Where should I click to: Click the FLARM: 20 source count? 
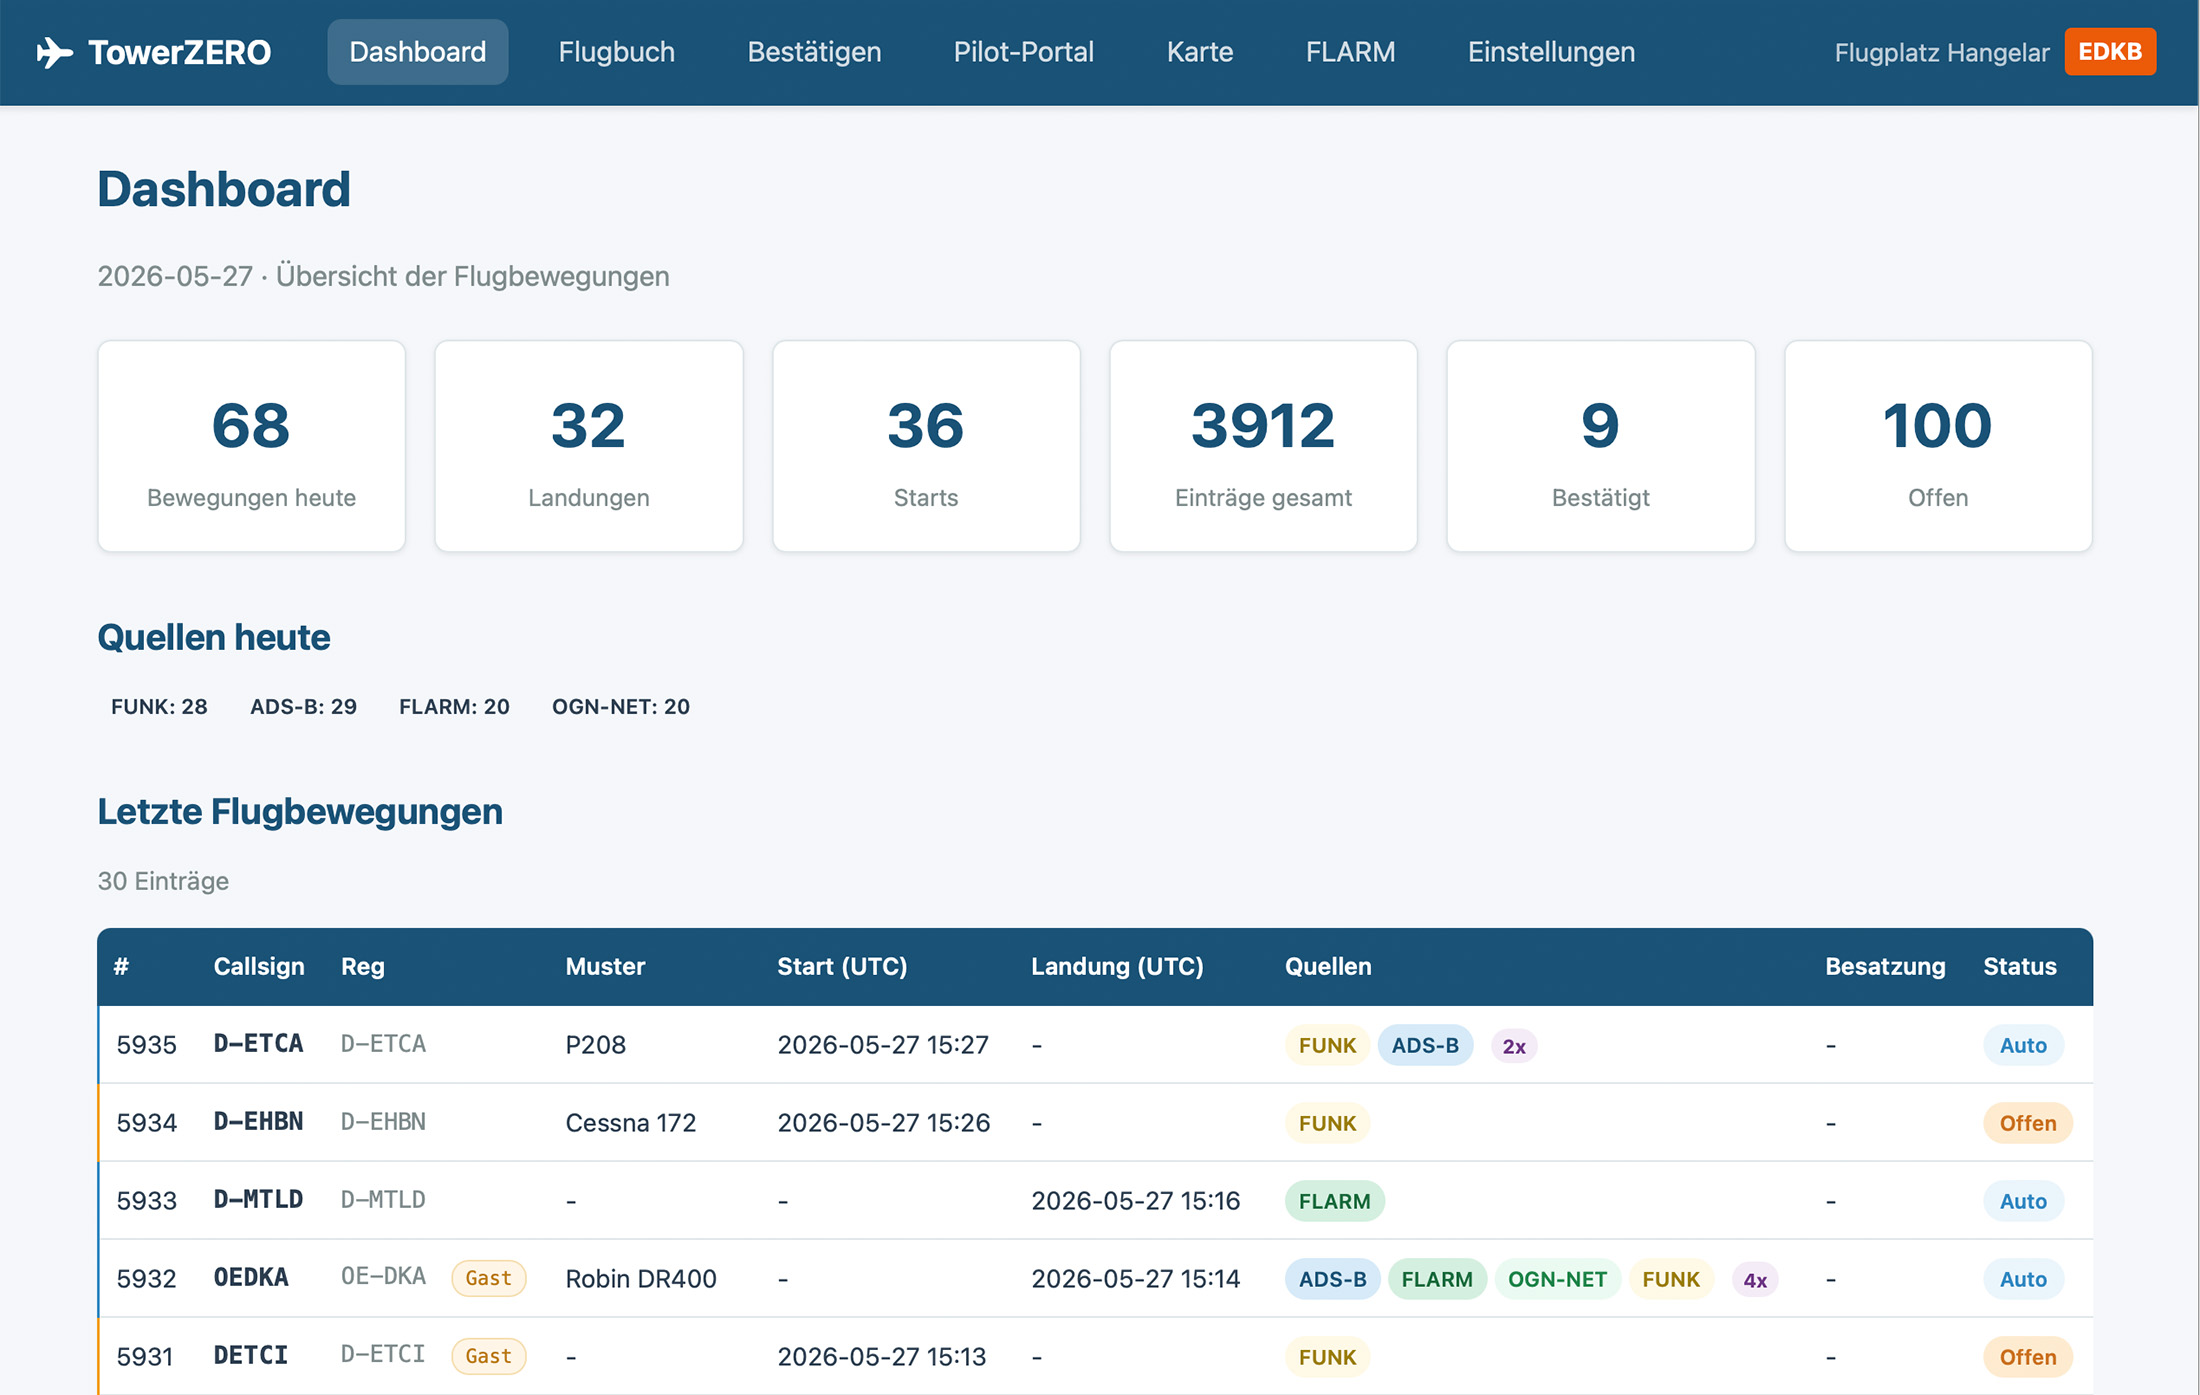[454, 706]
